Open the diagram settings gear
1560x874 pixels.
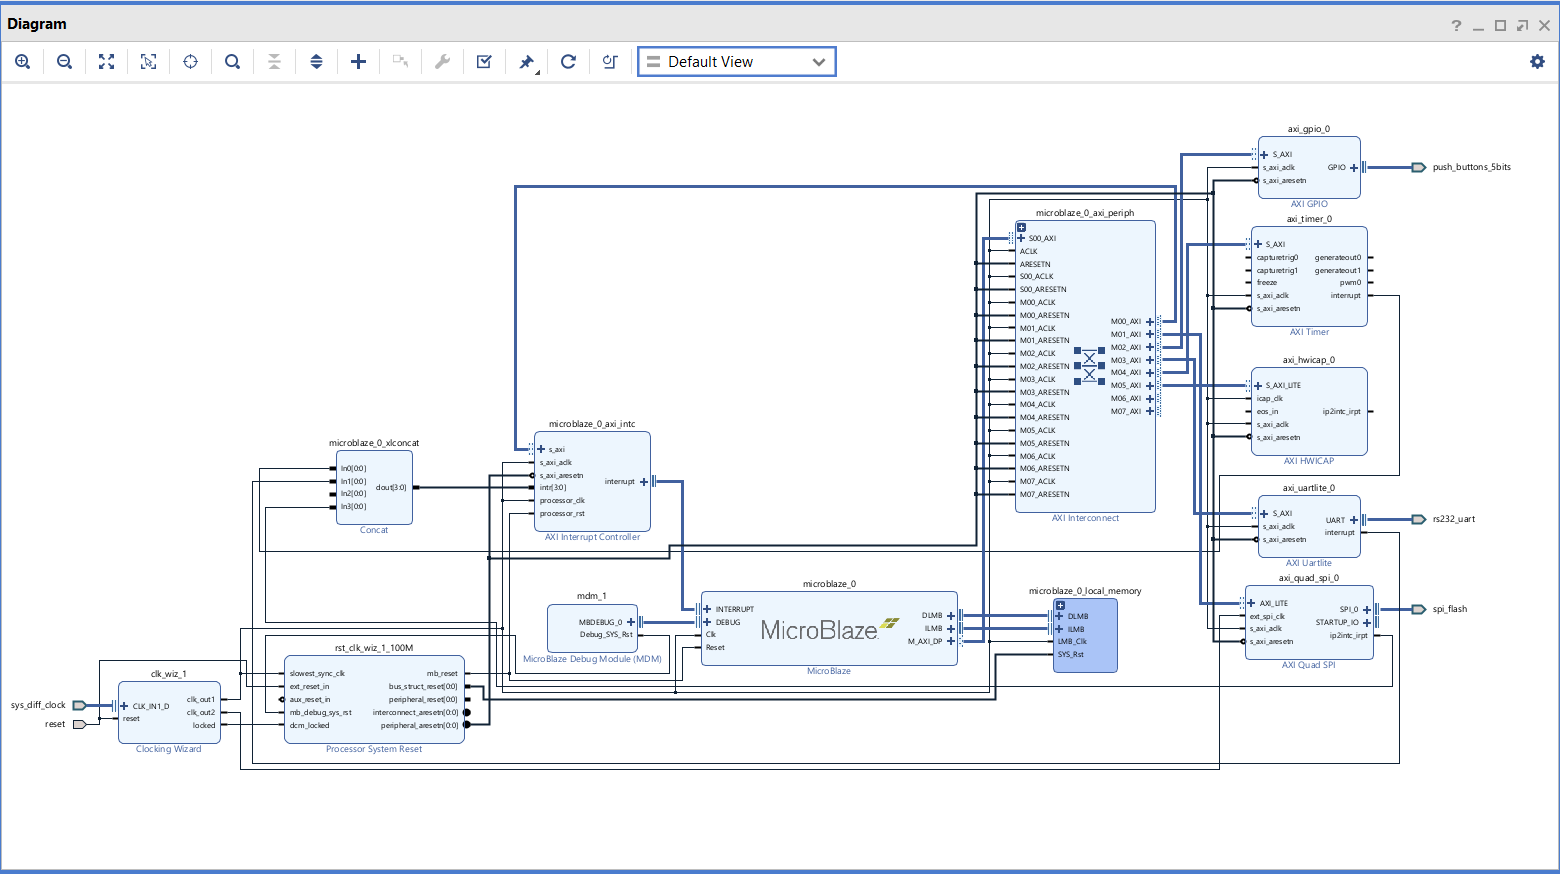pos(1537,62)
